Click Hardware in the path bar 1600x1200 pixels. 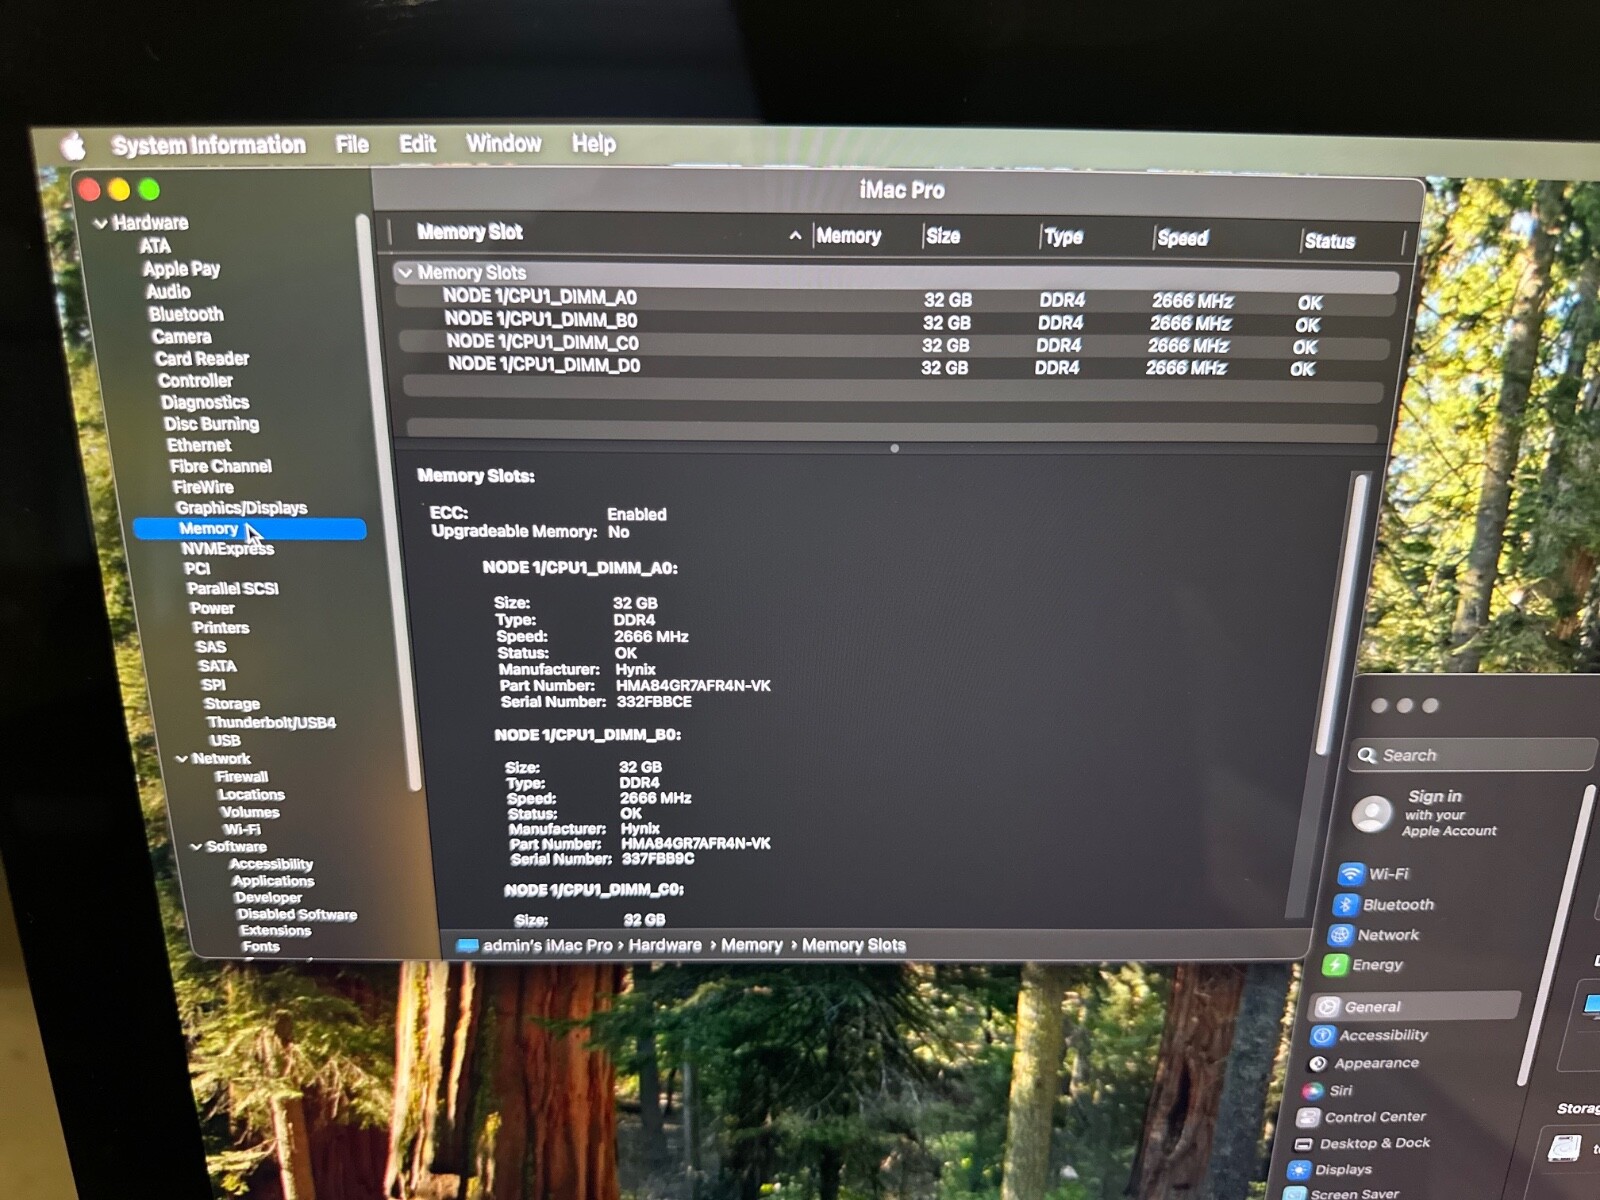(665, 946)
